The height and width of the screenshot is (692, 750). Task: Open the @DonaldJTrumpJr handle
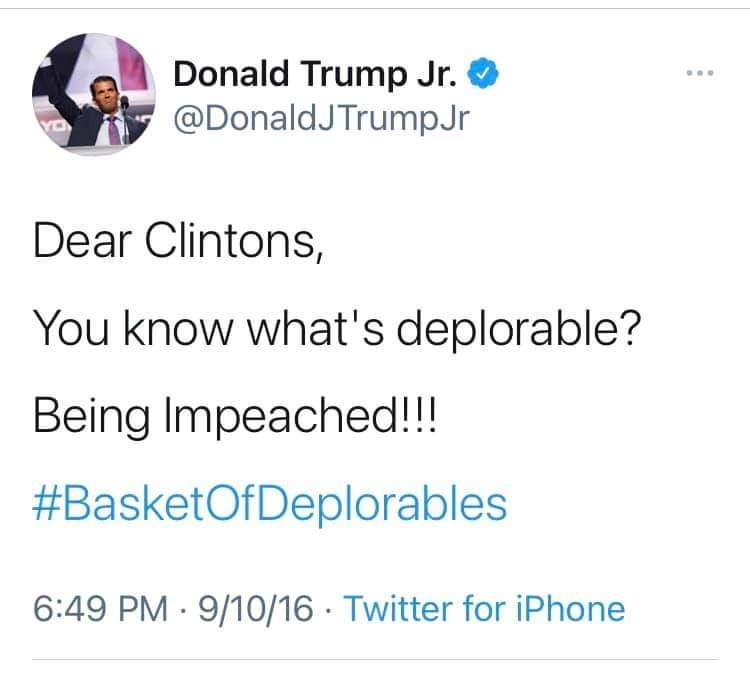pos(321,119)
